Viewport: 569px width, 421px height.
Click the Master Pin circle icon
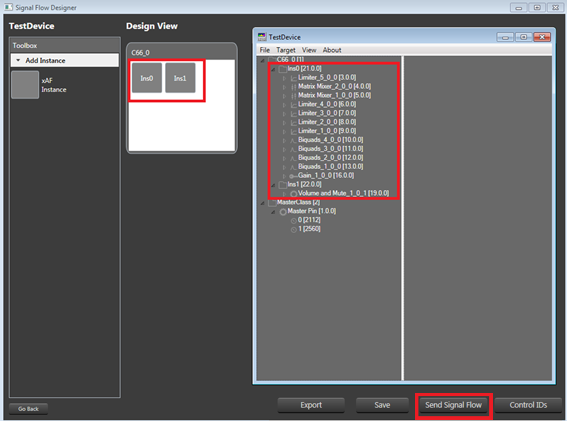point(283,212)
